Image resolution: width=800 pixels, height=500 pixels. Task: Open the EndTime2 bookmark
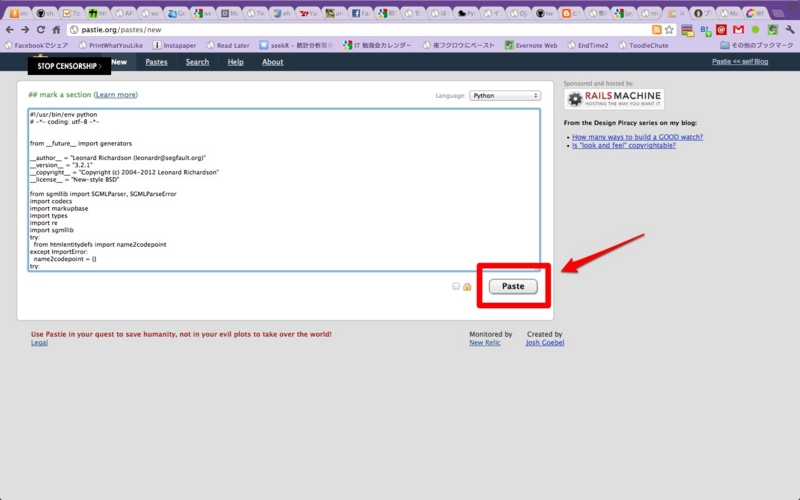tap(588, 45)
